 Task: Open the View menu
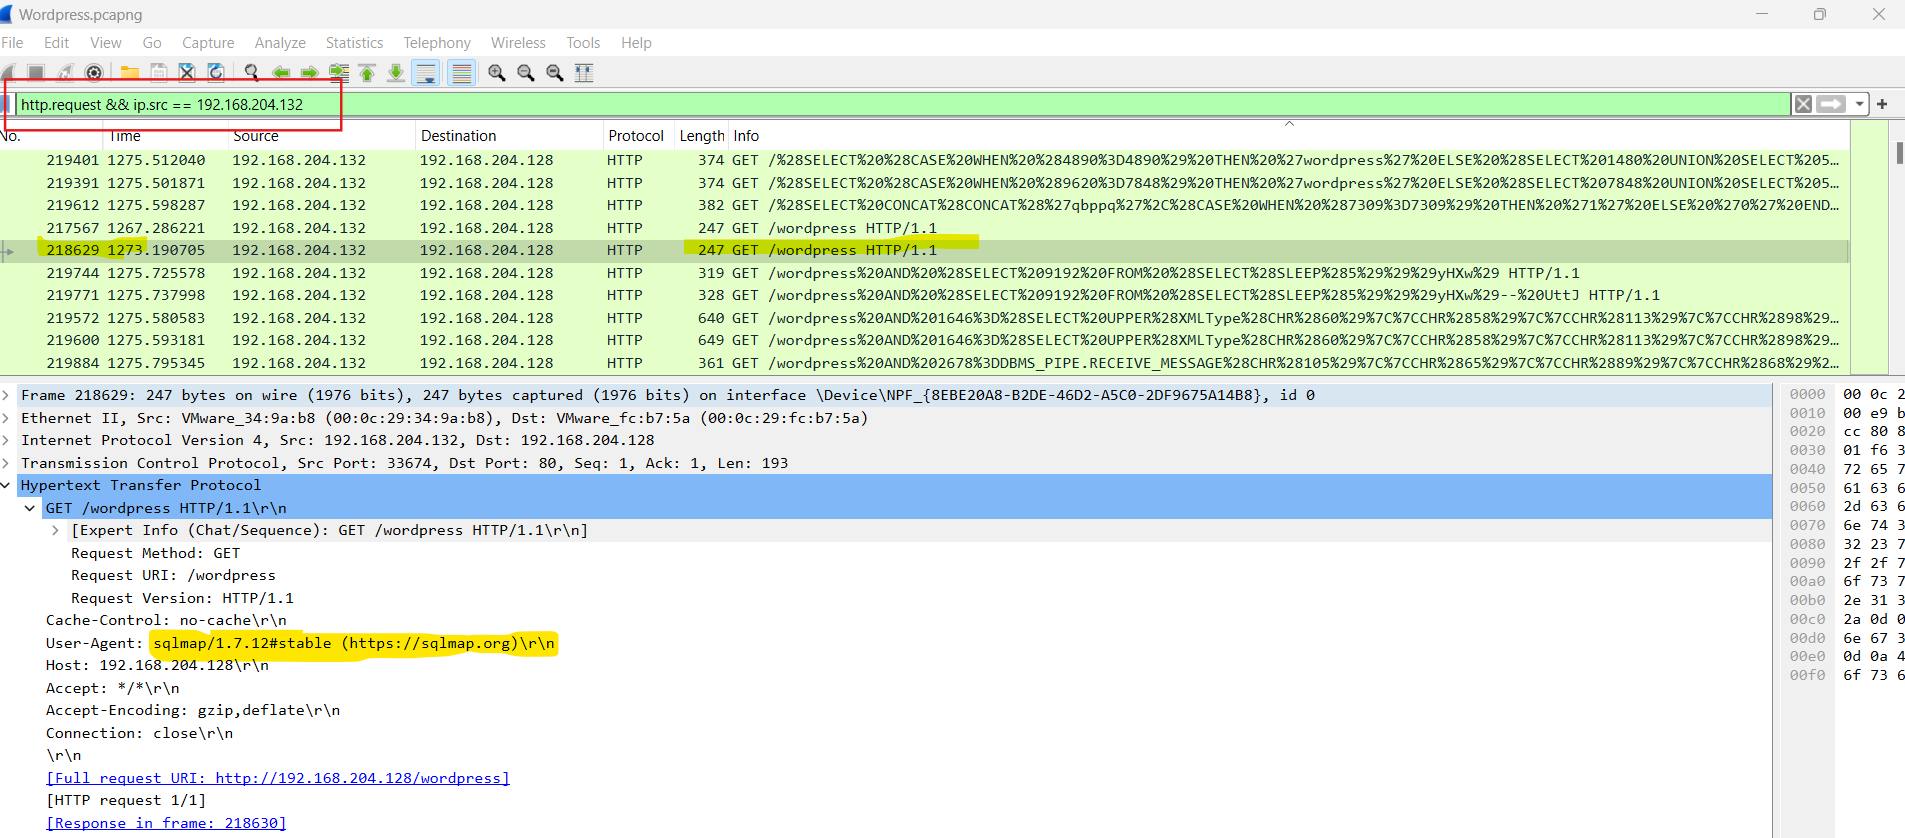tap(106, 42)
